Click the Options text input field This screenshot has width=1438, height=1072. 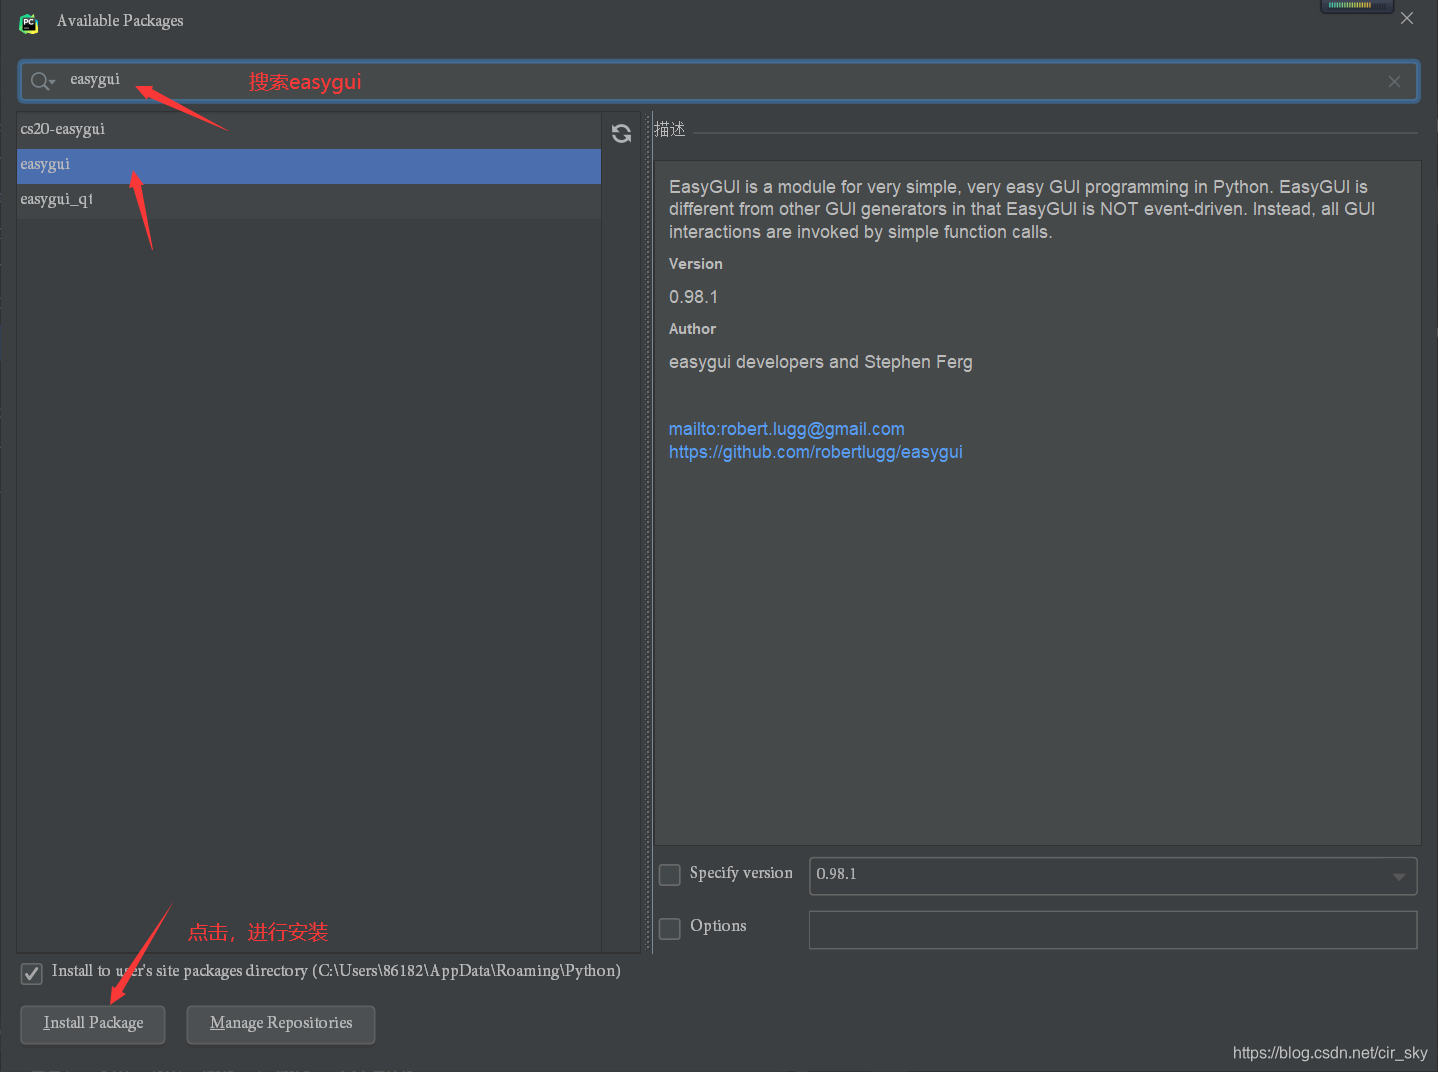[1112, 929]
